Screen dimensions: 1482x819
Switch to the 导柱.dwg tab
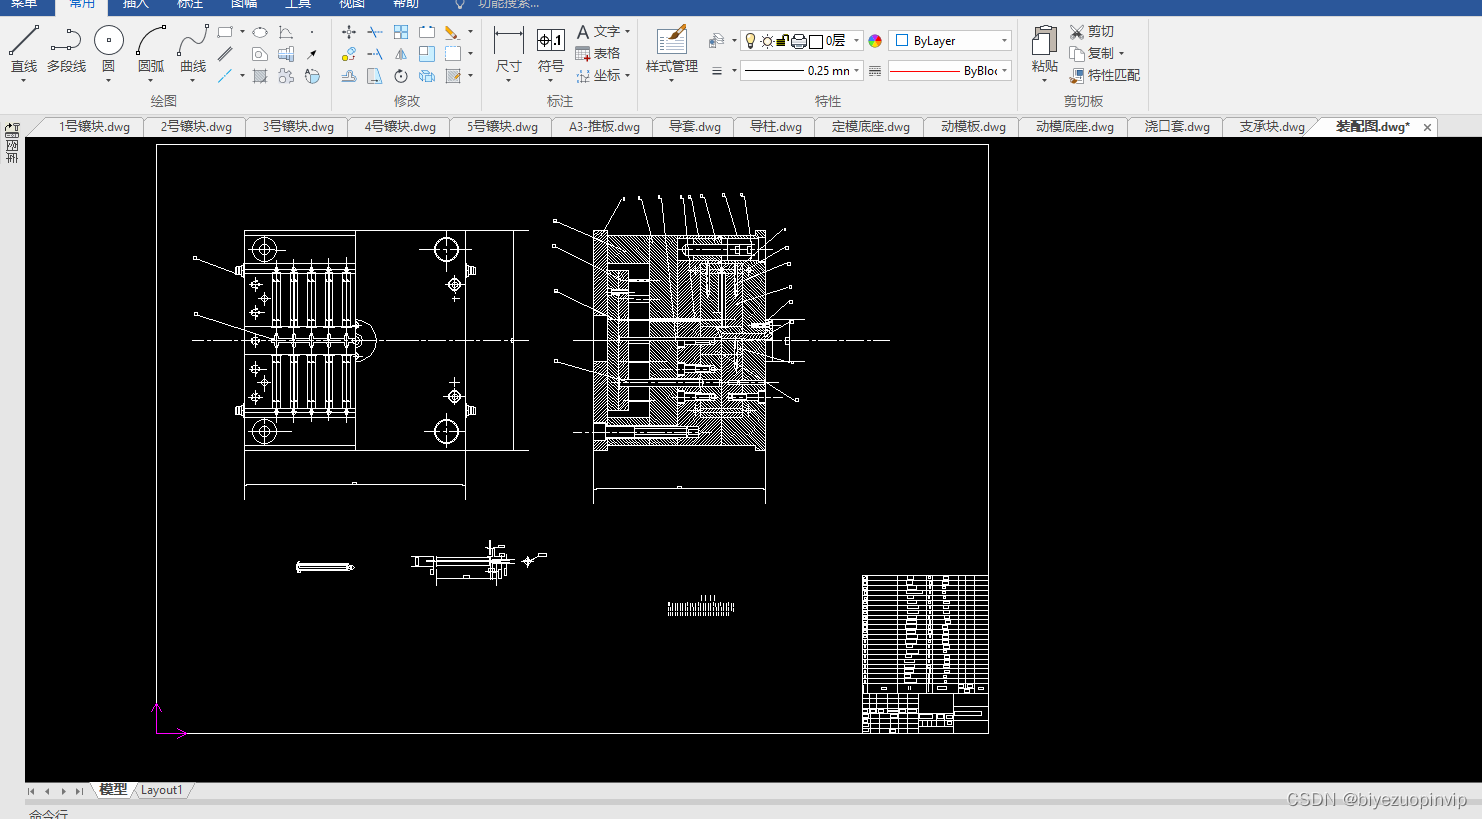click(x=776, y=127)
